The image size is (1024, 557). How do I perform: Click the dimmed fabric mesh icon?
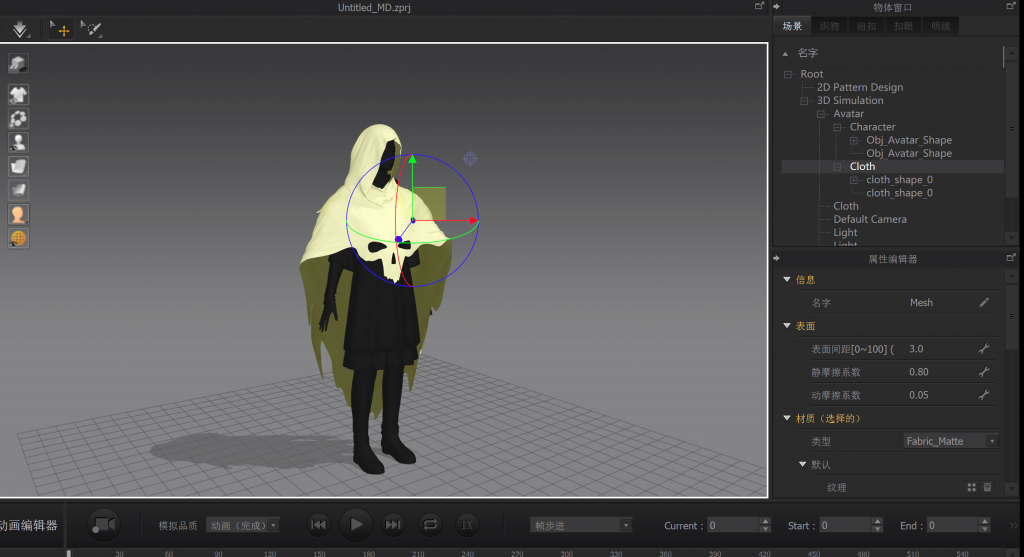pyautogui.click(x=18, y=190)
